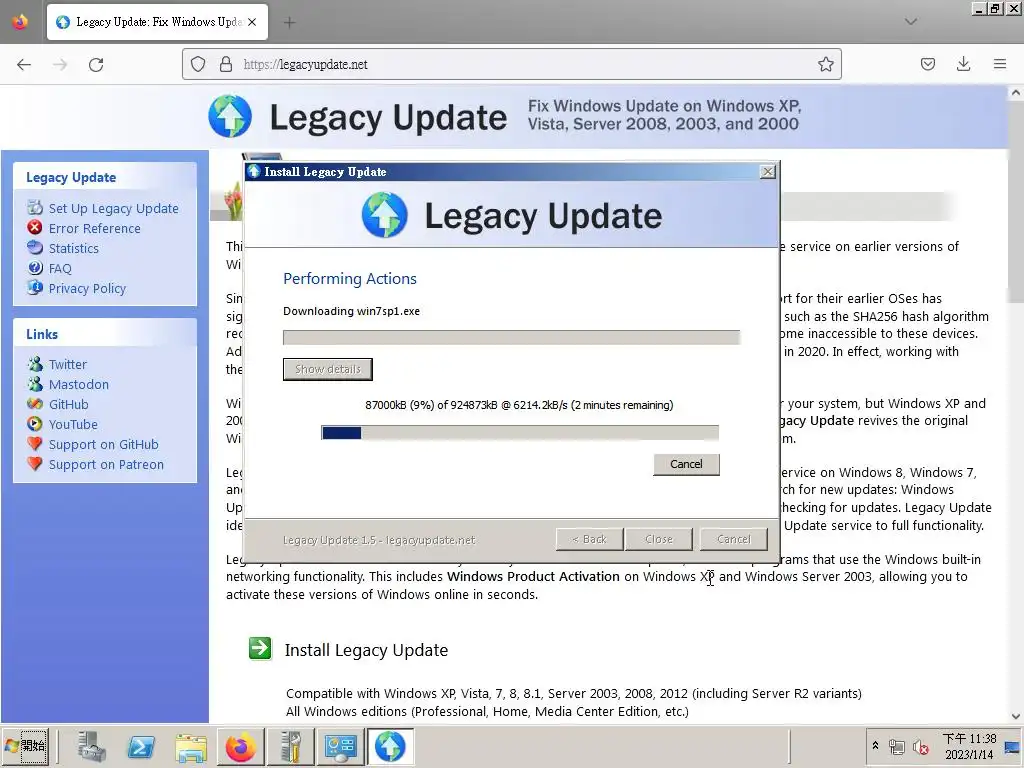This screenshot has width=1024, height=768.
Task: Open the Privacy Policy link
Action: 88,289
